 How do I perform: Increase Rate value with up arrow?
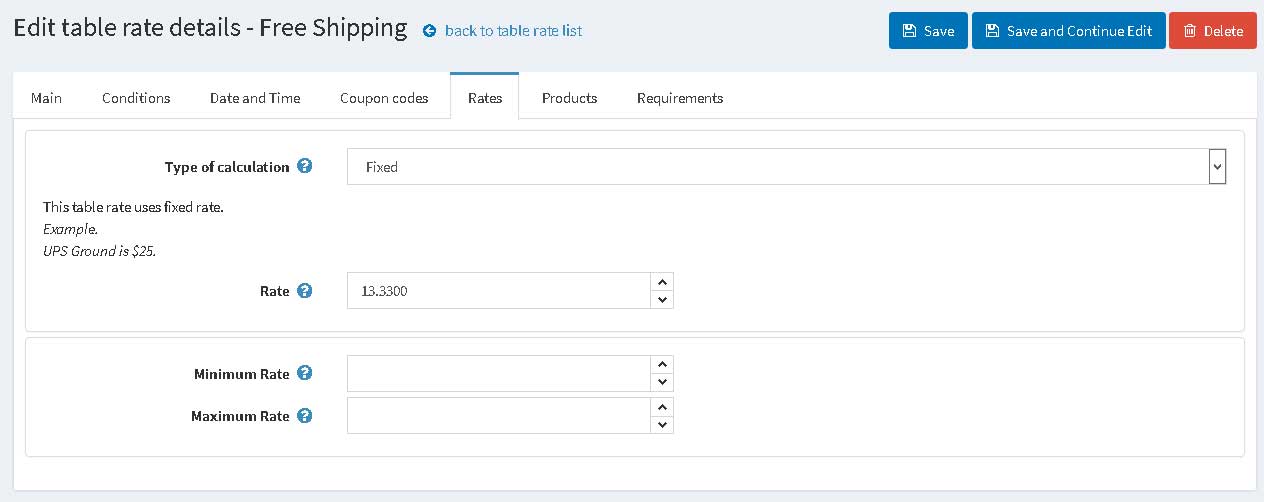click(x=662, y=282)
